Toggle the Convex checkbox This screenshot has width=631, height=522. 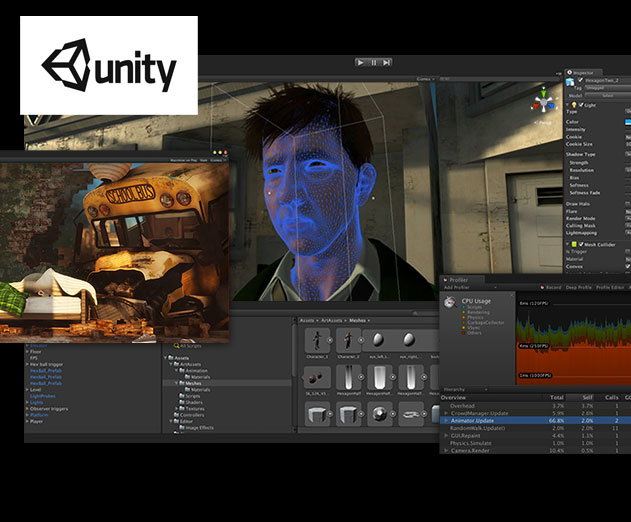(x=628, y=266)
